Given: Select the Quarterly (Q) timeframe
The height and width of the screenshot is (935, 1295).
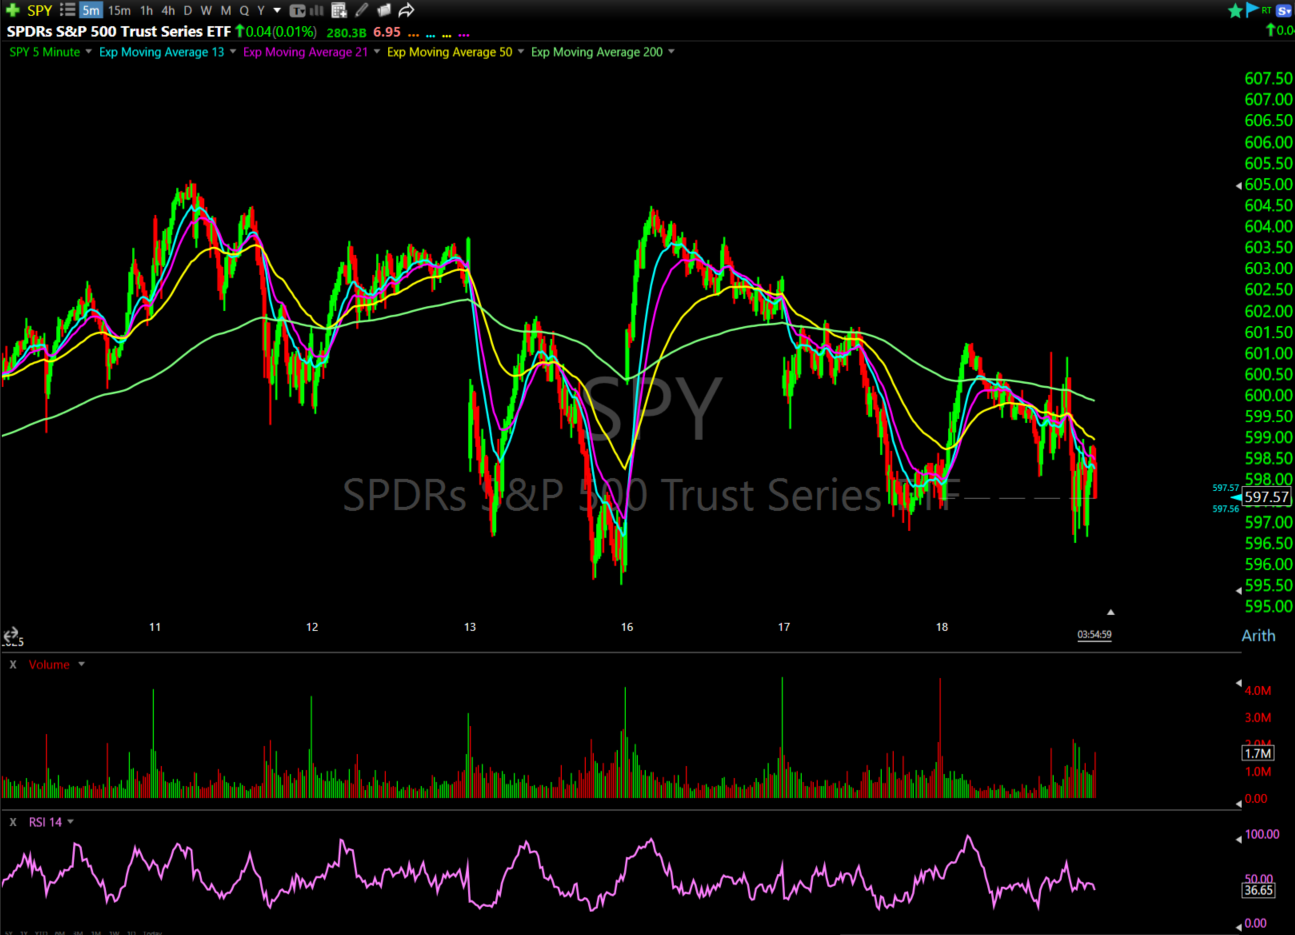Looking at the screenshot, I should 244,10.
